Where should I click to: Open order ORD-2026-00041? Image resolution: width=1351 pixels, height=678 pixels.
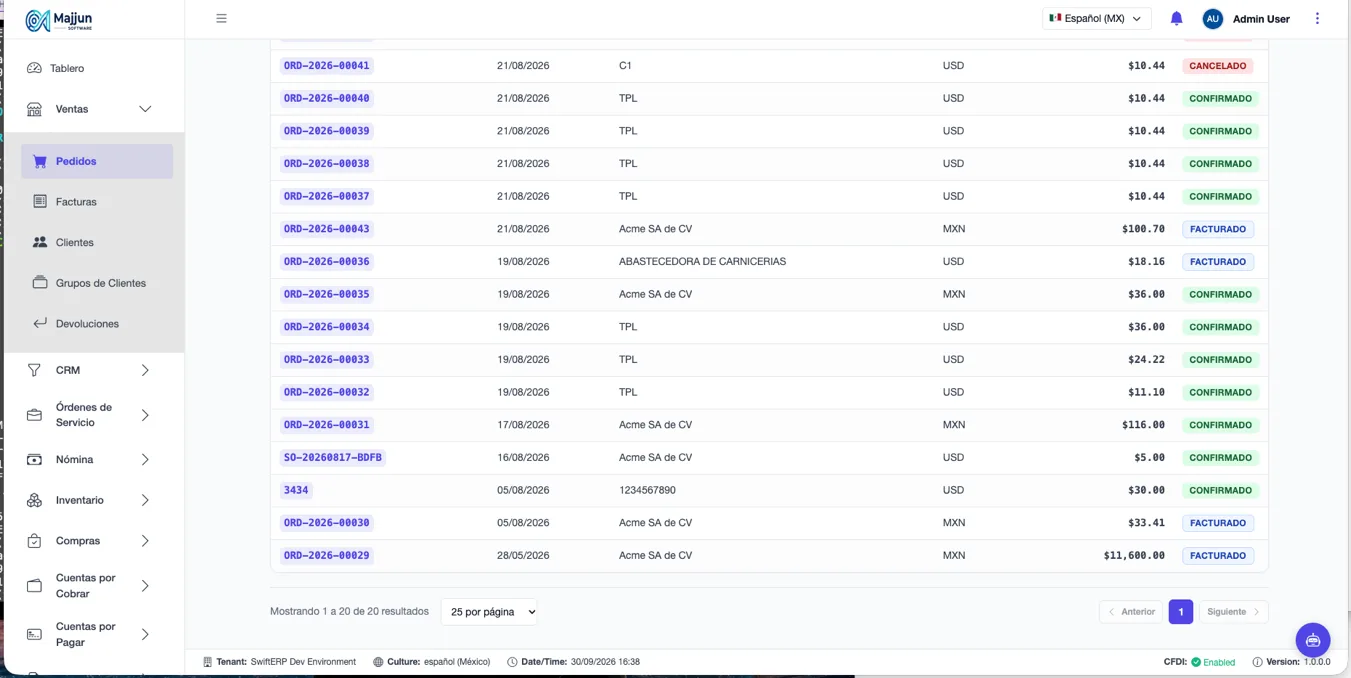(326, 66)
